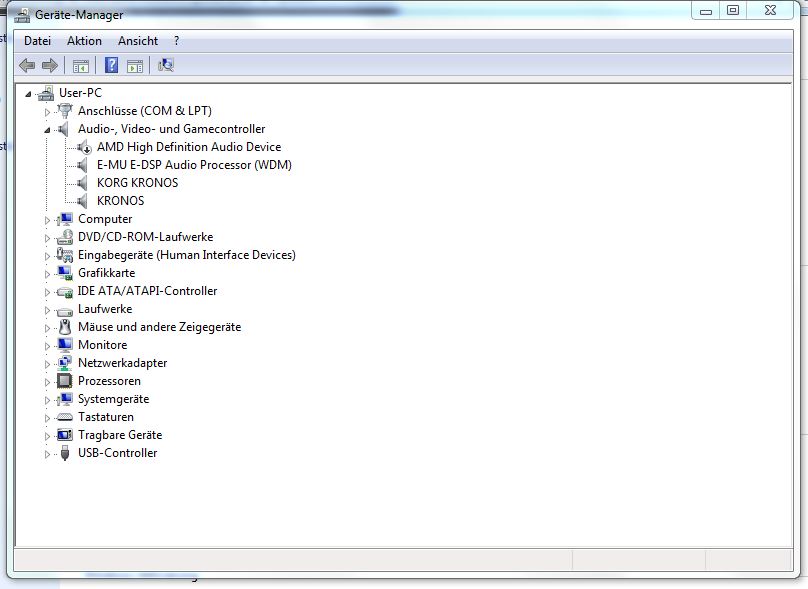Select the KORG KRONOS device

point(137,183)
